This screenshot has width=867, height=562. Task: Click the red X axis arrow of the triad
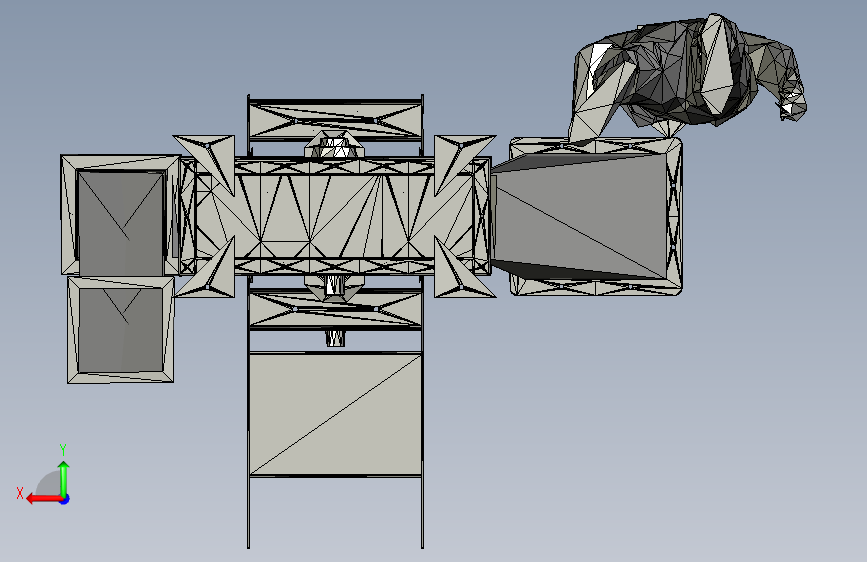tap(44, 499)
